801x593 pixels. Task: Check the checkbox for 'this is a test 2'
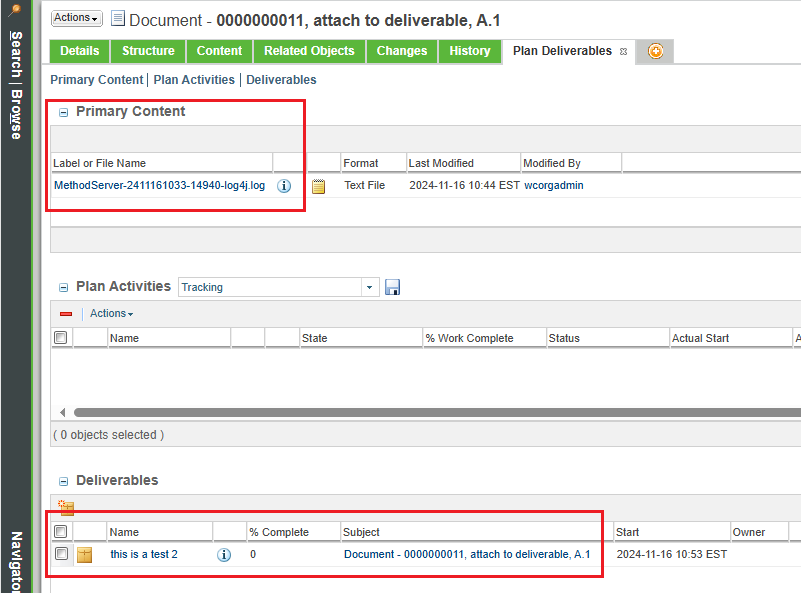coord(61,554)
